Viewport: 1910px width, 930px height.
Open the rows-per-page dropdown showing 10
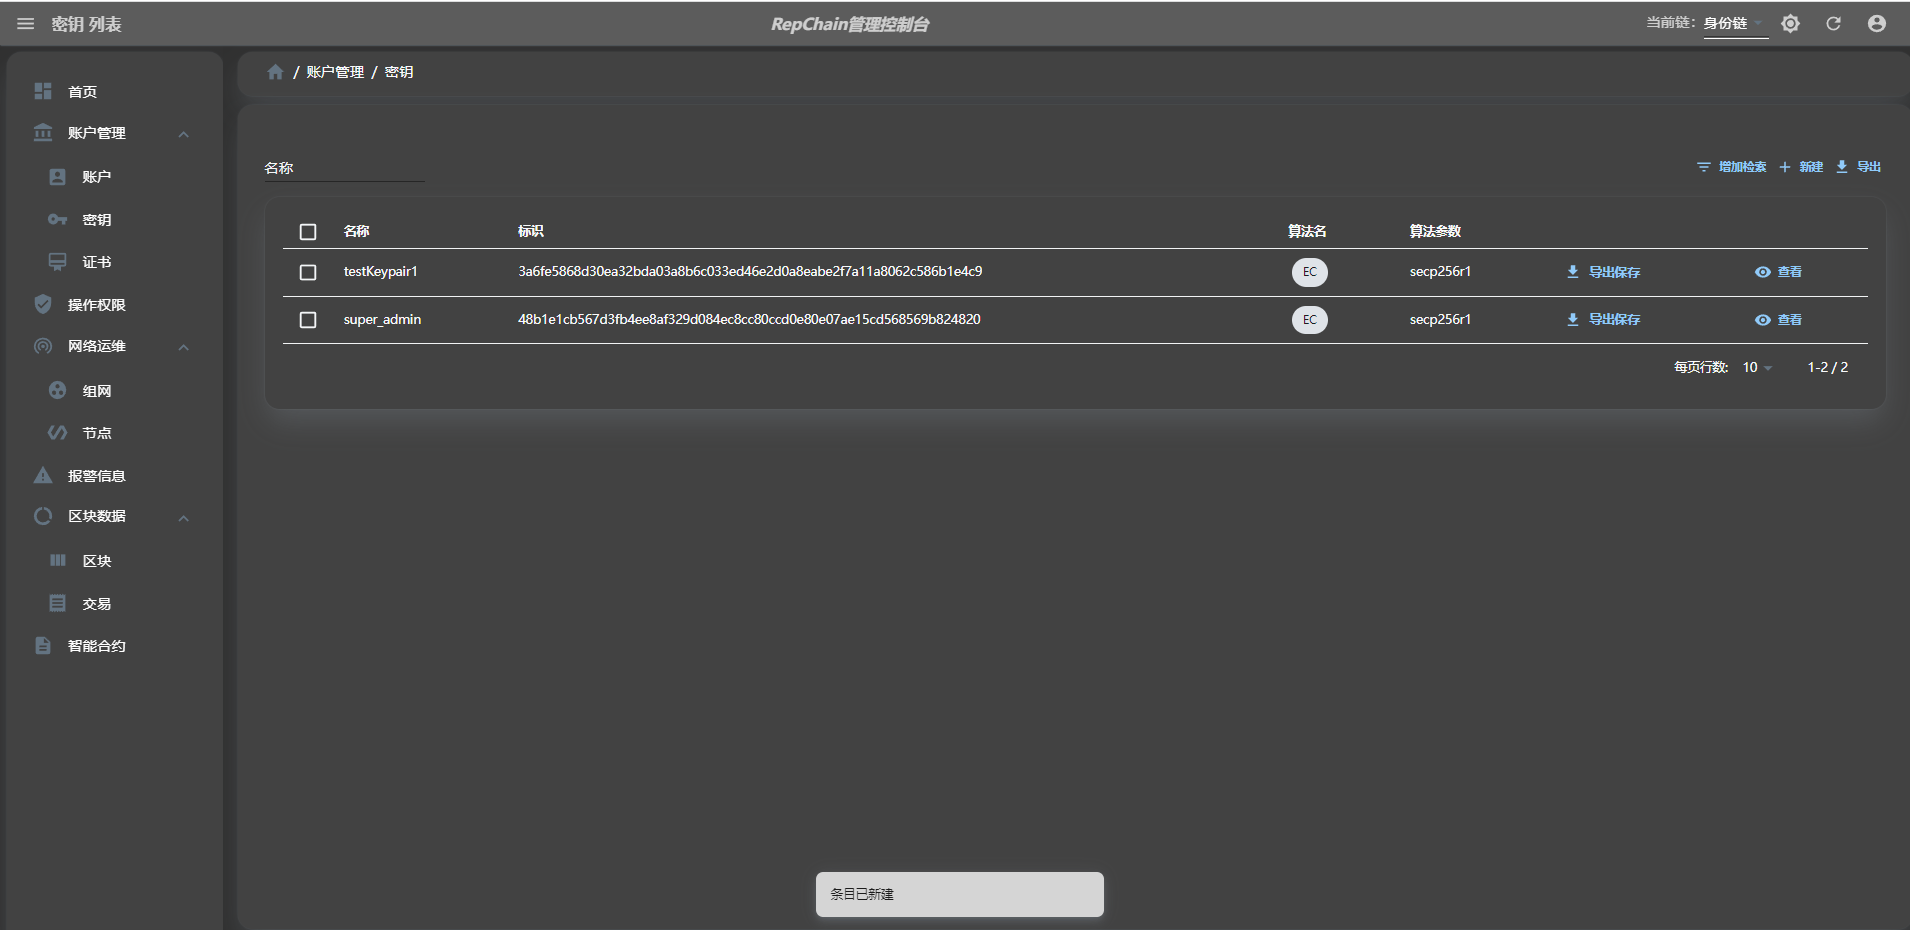coord(1757,368)
